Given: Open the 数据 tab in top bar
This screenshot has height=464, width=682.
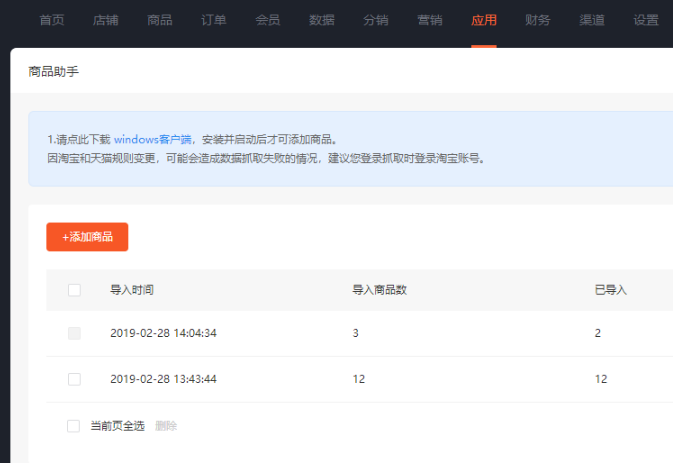Looking at the screenshot, I should [x=322, y=20].
